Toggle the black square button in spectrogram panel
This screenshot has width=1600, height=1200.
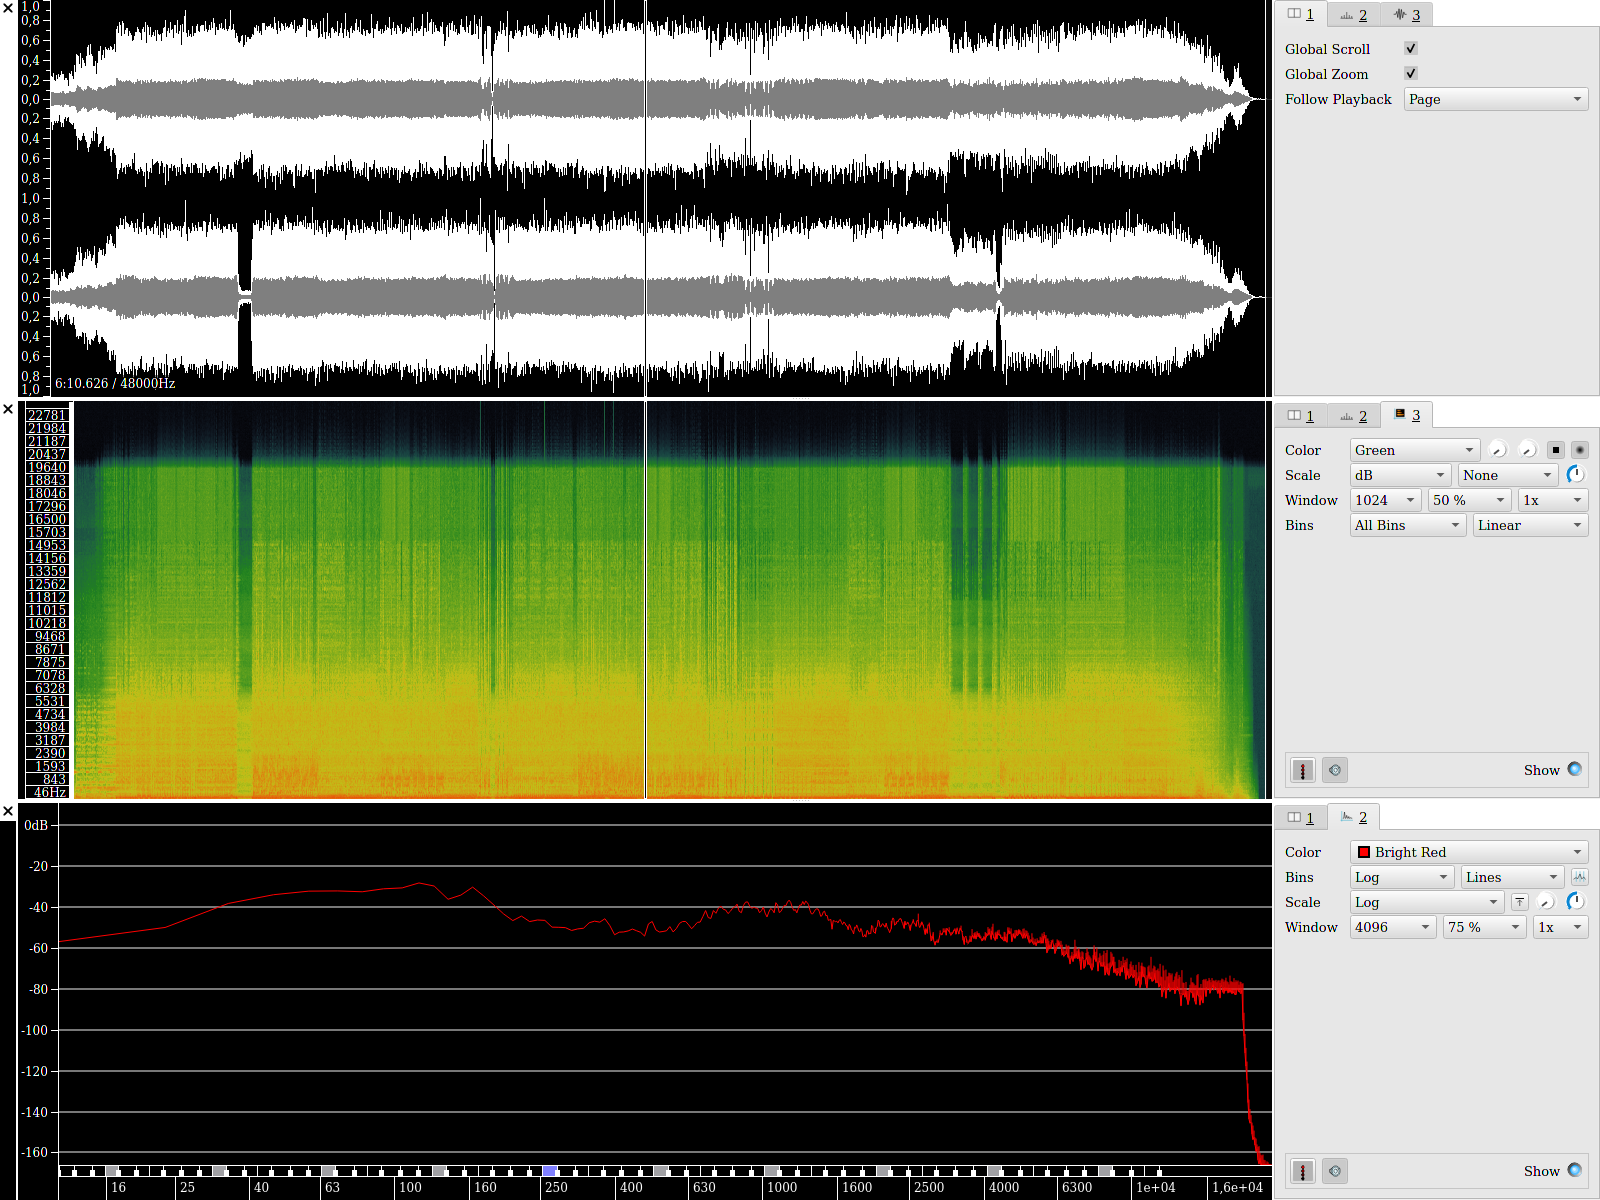[1555, 450]
